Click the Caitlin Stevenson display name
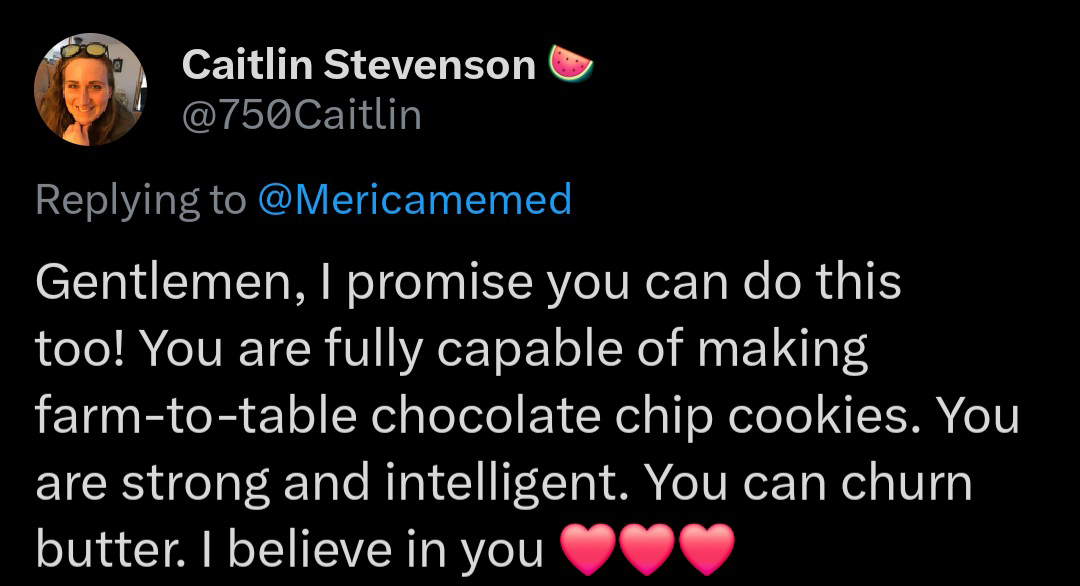The width and height of the screenshot is (1080, 586). click(x=359, y=66)
